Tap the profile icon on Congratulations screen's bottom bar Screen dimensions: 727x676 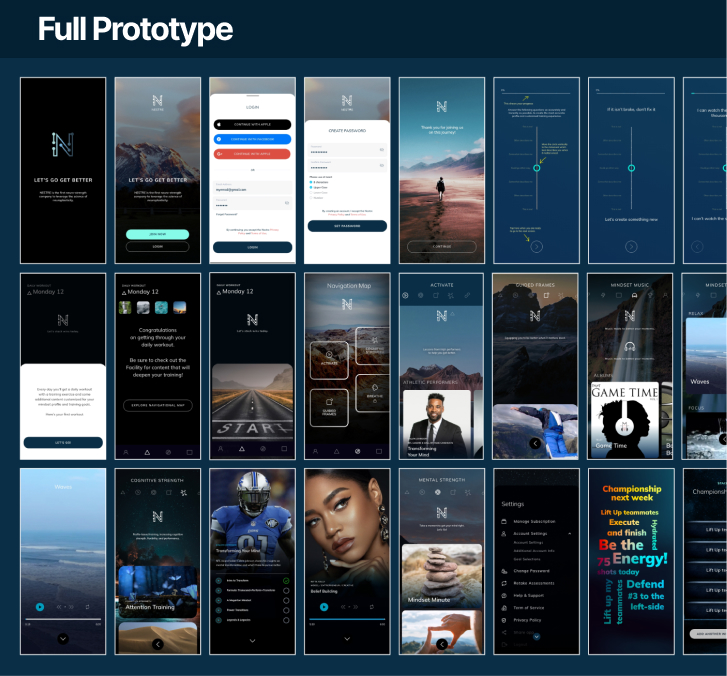[126, 452]
